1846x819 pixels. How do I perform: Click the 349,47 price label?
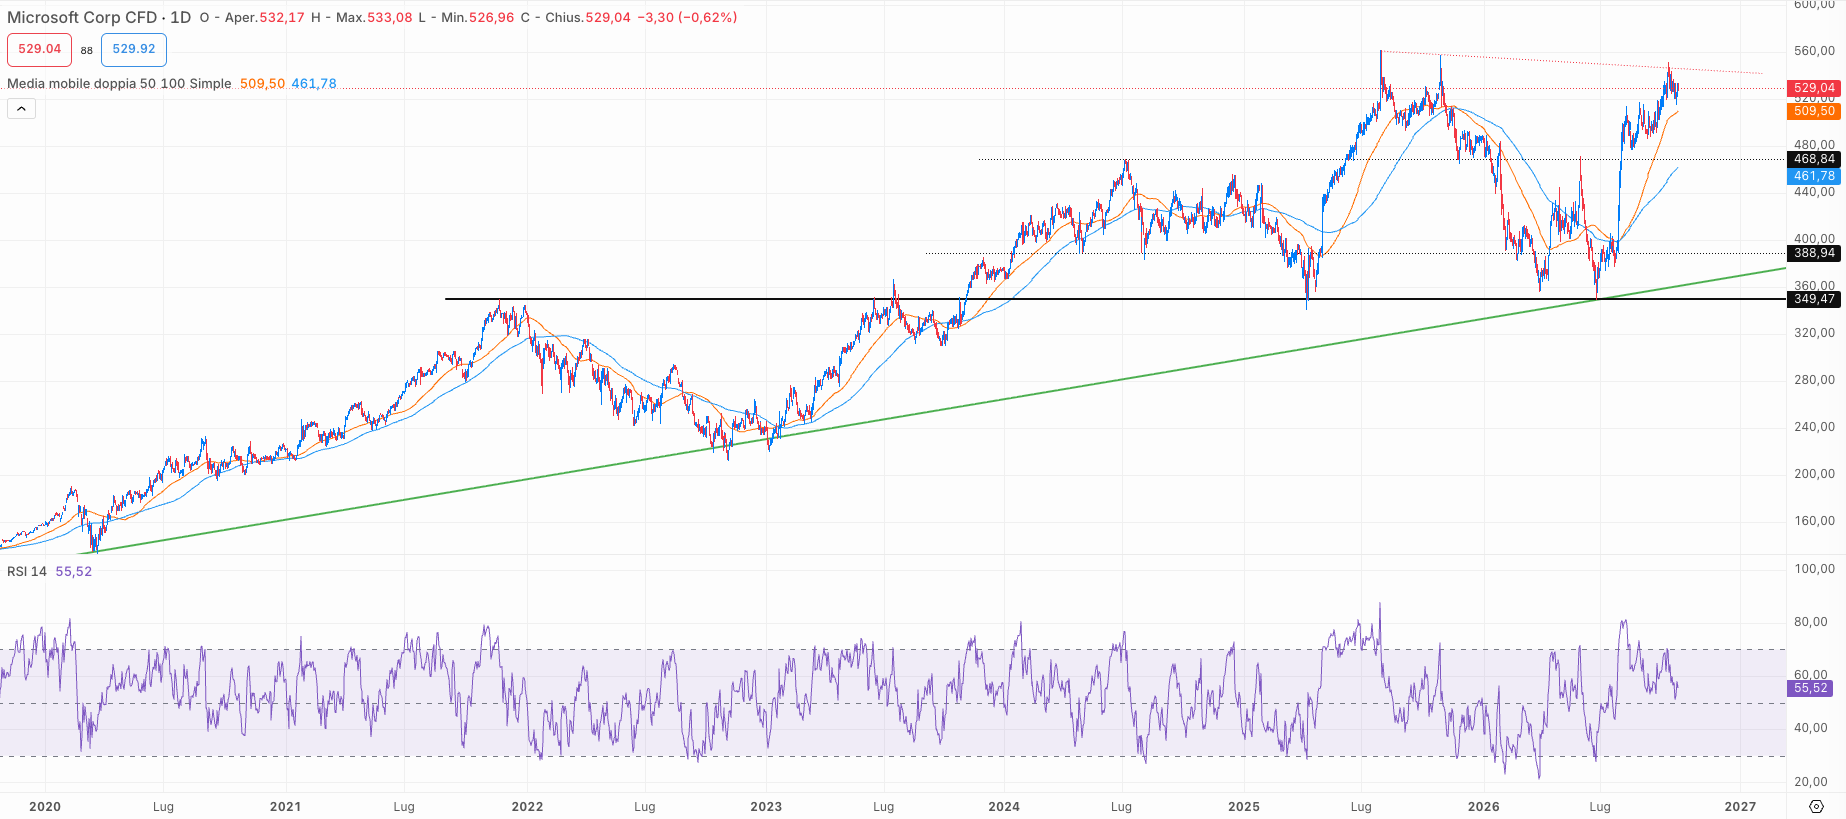click(1814, 299)
